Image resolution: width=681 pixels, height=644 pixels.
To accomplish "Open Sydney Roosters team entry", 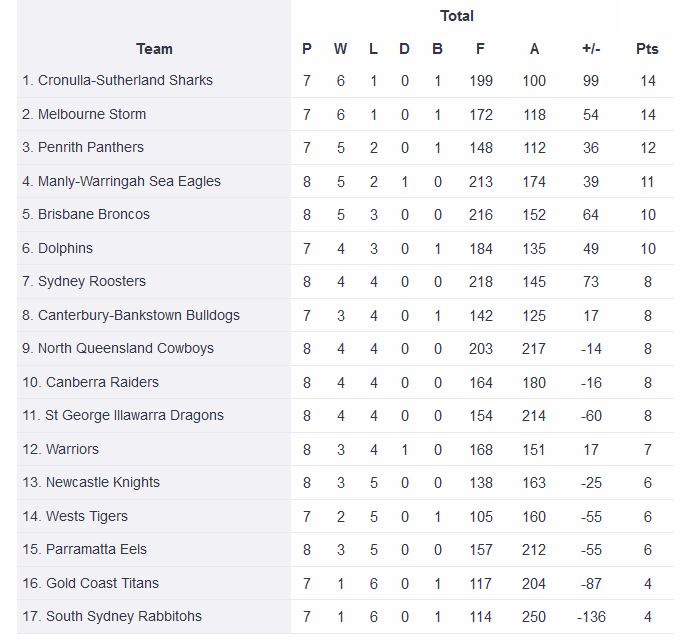I will (x=92, y=281).
